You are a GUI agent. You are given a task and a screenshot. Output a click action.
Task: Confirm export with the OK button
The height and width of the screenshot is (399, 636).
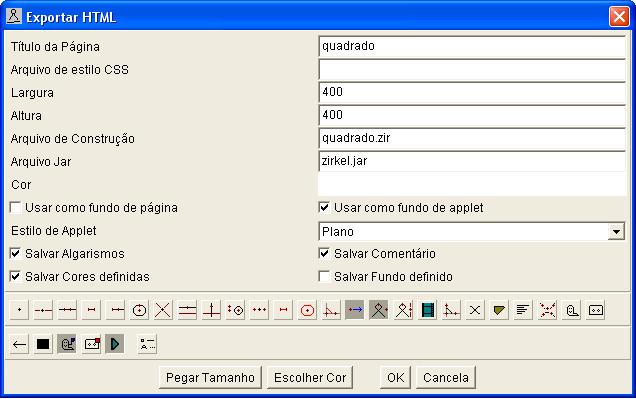coord(395,378)
